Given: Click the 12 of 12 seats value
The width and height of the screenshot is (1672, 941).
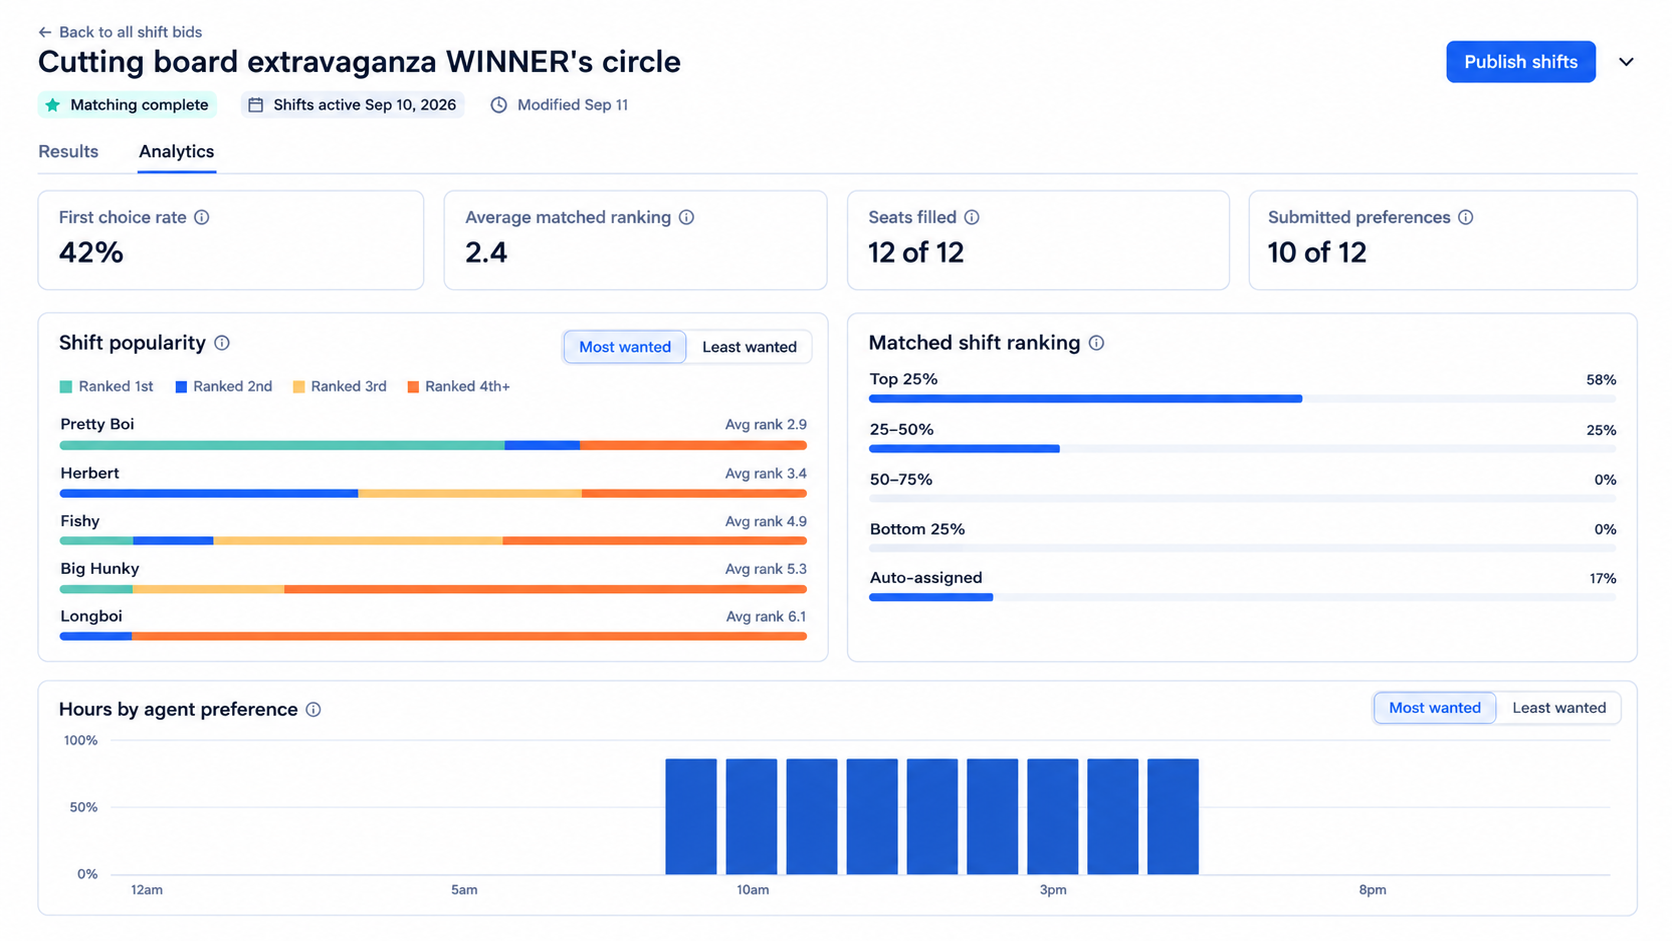Looking at the screenshot, I should (916, 253).
